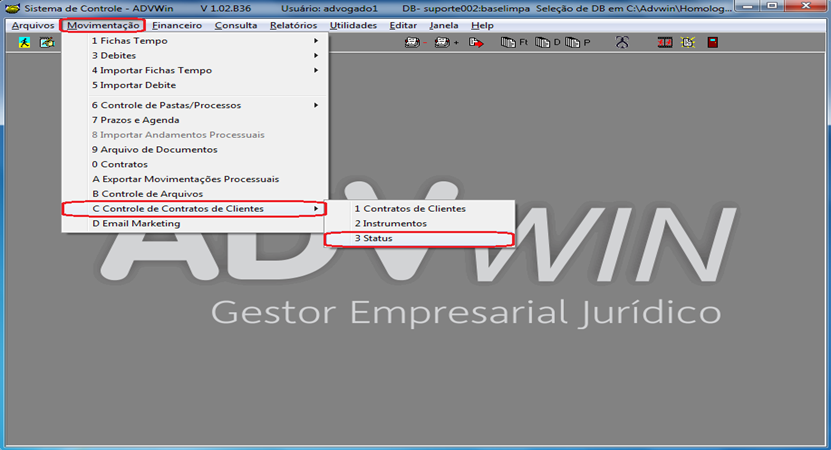Click the toolbar icon with plus sign
The height and width of the screenshot is (450, 831).
pyautogui.click(x=446, y=42)
